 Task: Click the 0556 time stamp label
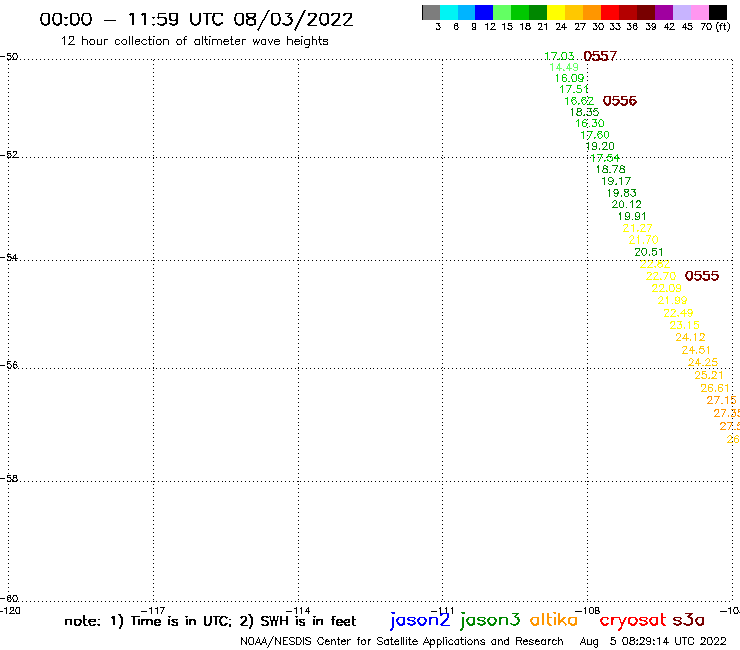tap(620, 101)
